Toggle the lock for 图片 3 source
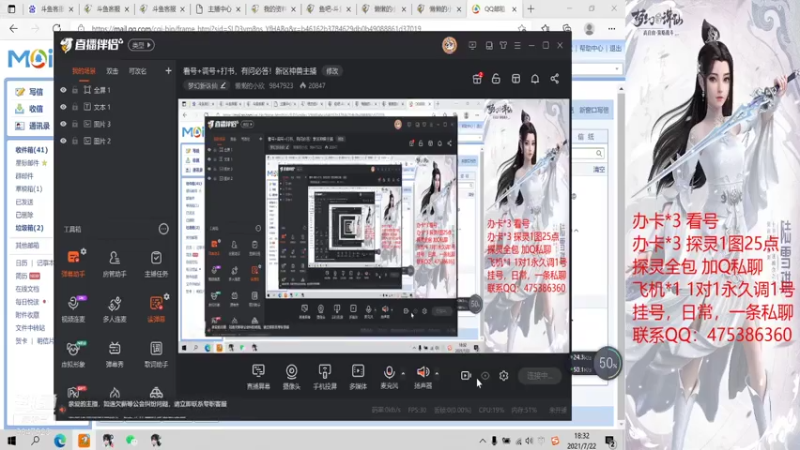Viewport: 800px width, 450px height. pyautogui.click(x=75, y=124)
